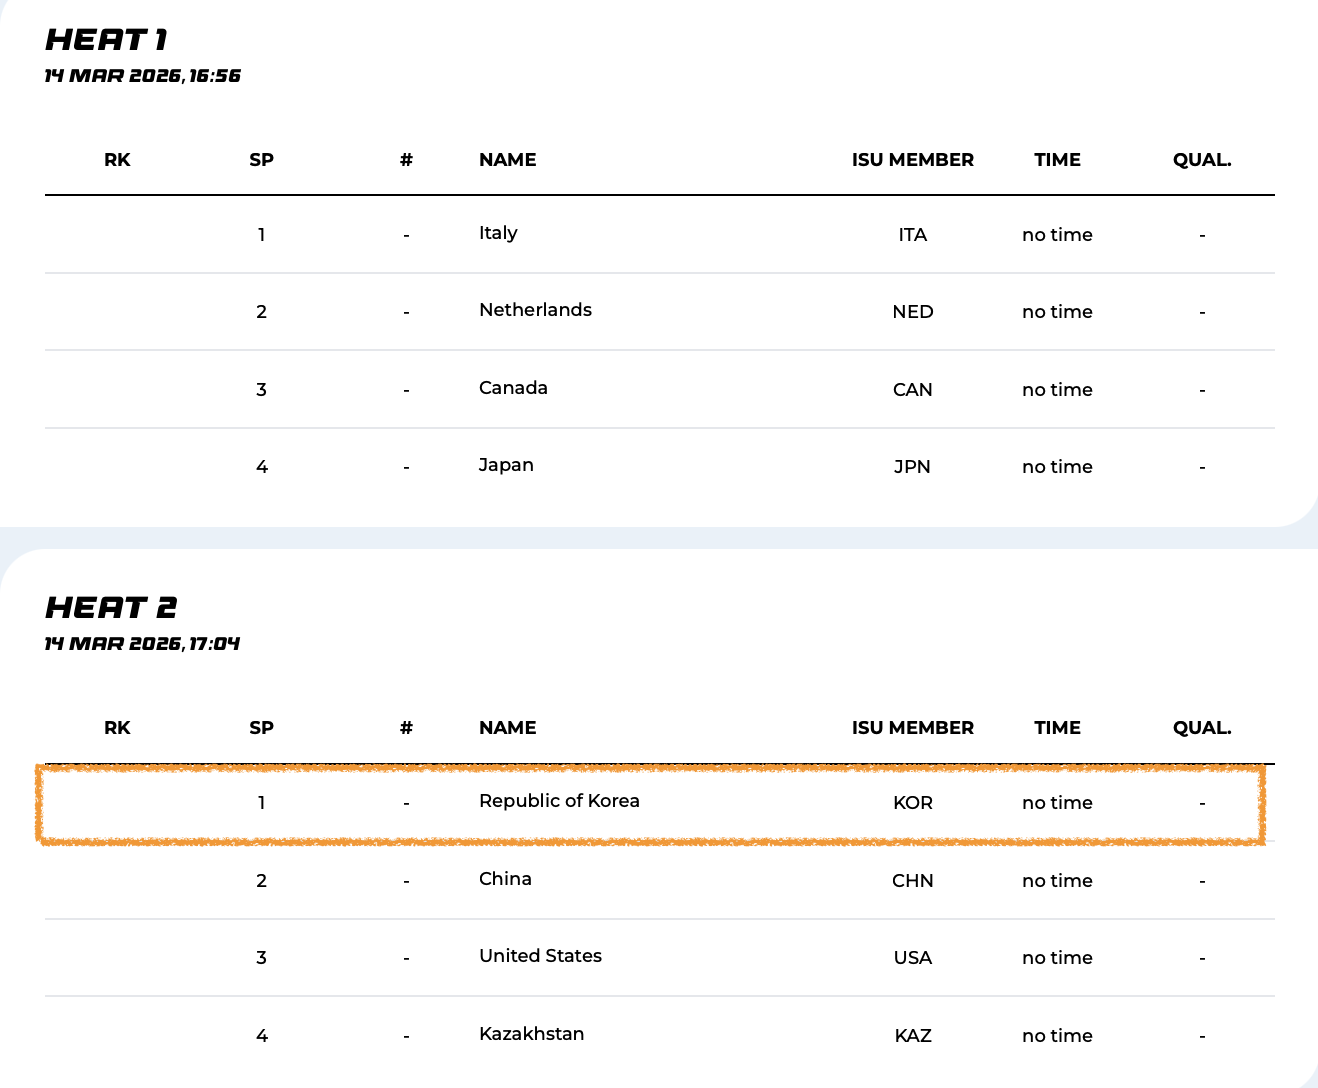Viewport: 1318px width, 1088px height.
Task: Click the QUAL. column header in Heat 2
Action: [1201, 728]
